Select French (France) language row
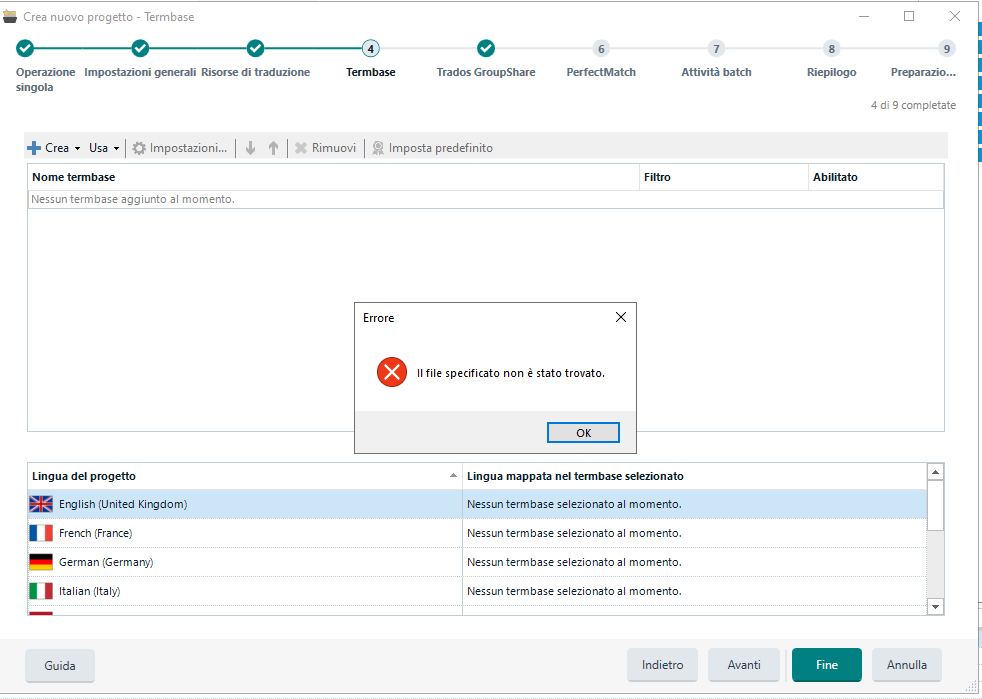 (x=477, y=533)
